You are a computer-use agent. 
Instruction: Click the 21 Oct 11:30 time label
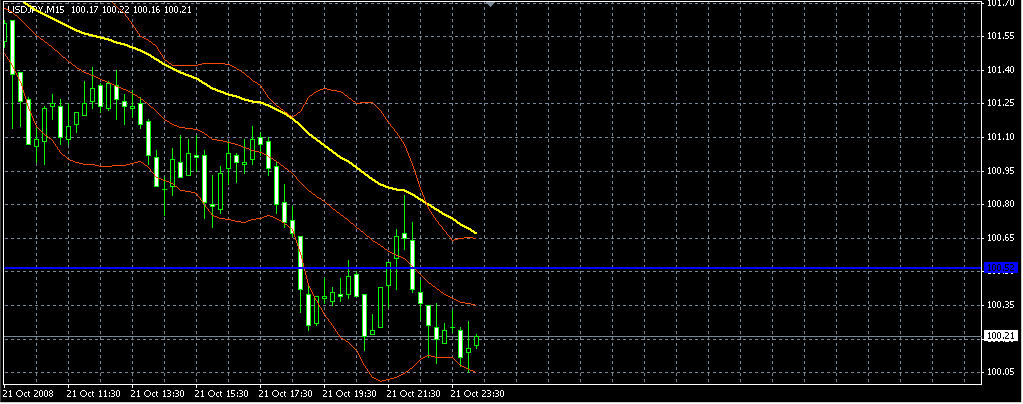pyautogui.click(x=93, y=394)
